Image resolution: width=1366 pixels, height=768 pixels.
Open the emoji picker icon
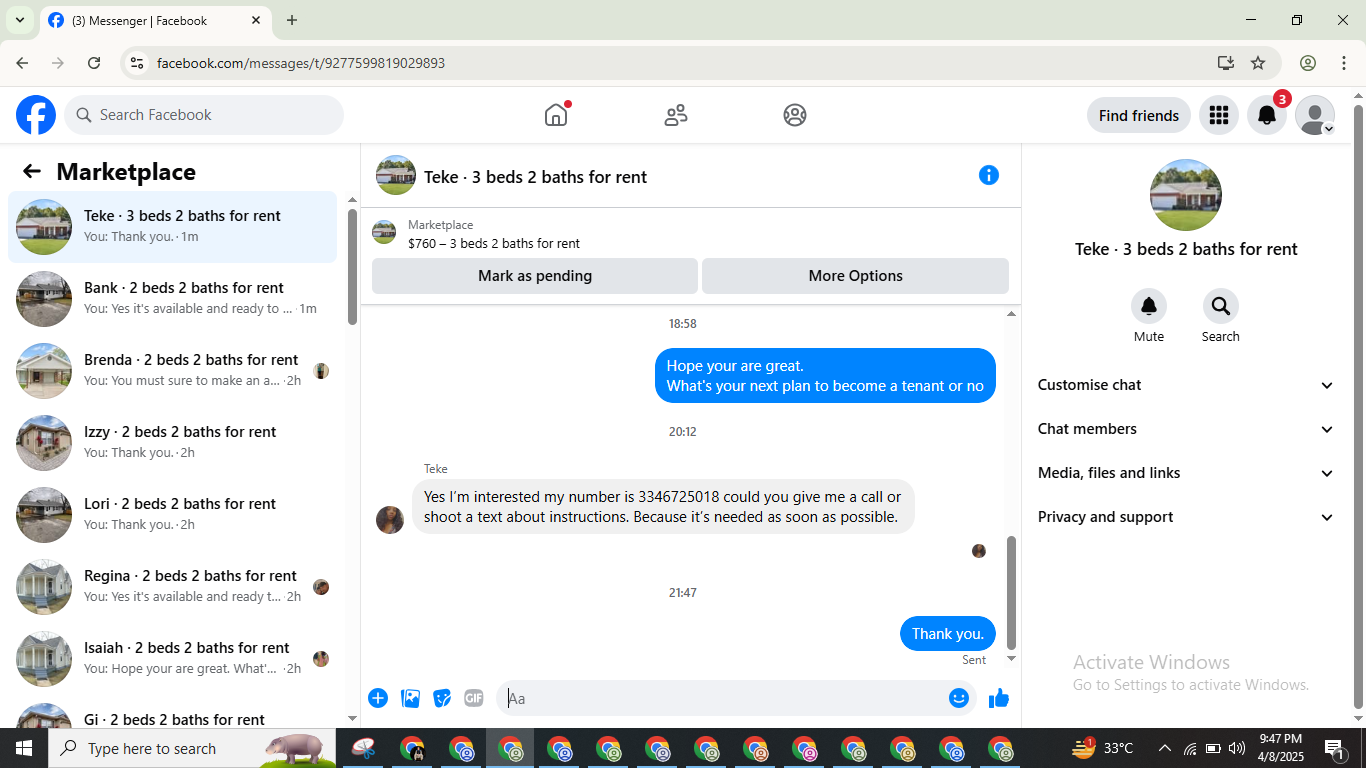pyautogui.click(x=959, y=698)
